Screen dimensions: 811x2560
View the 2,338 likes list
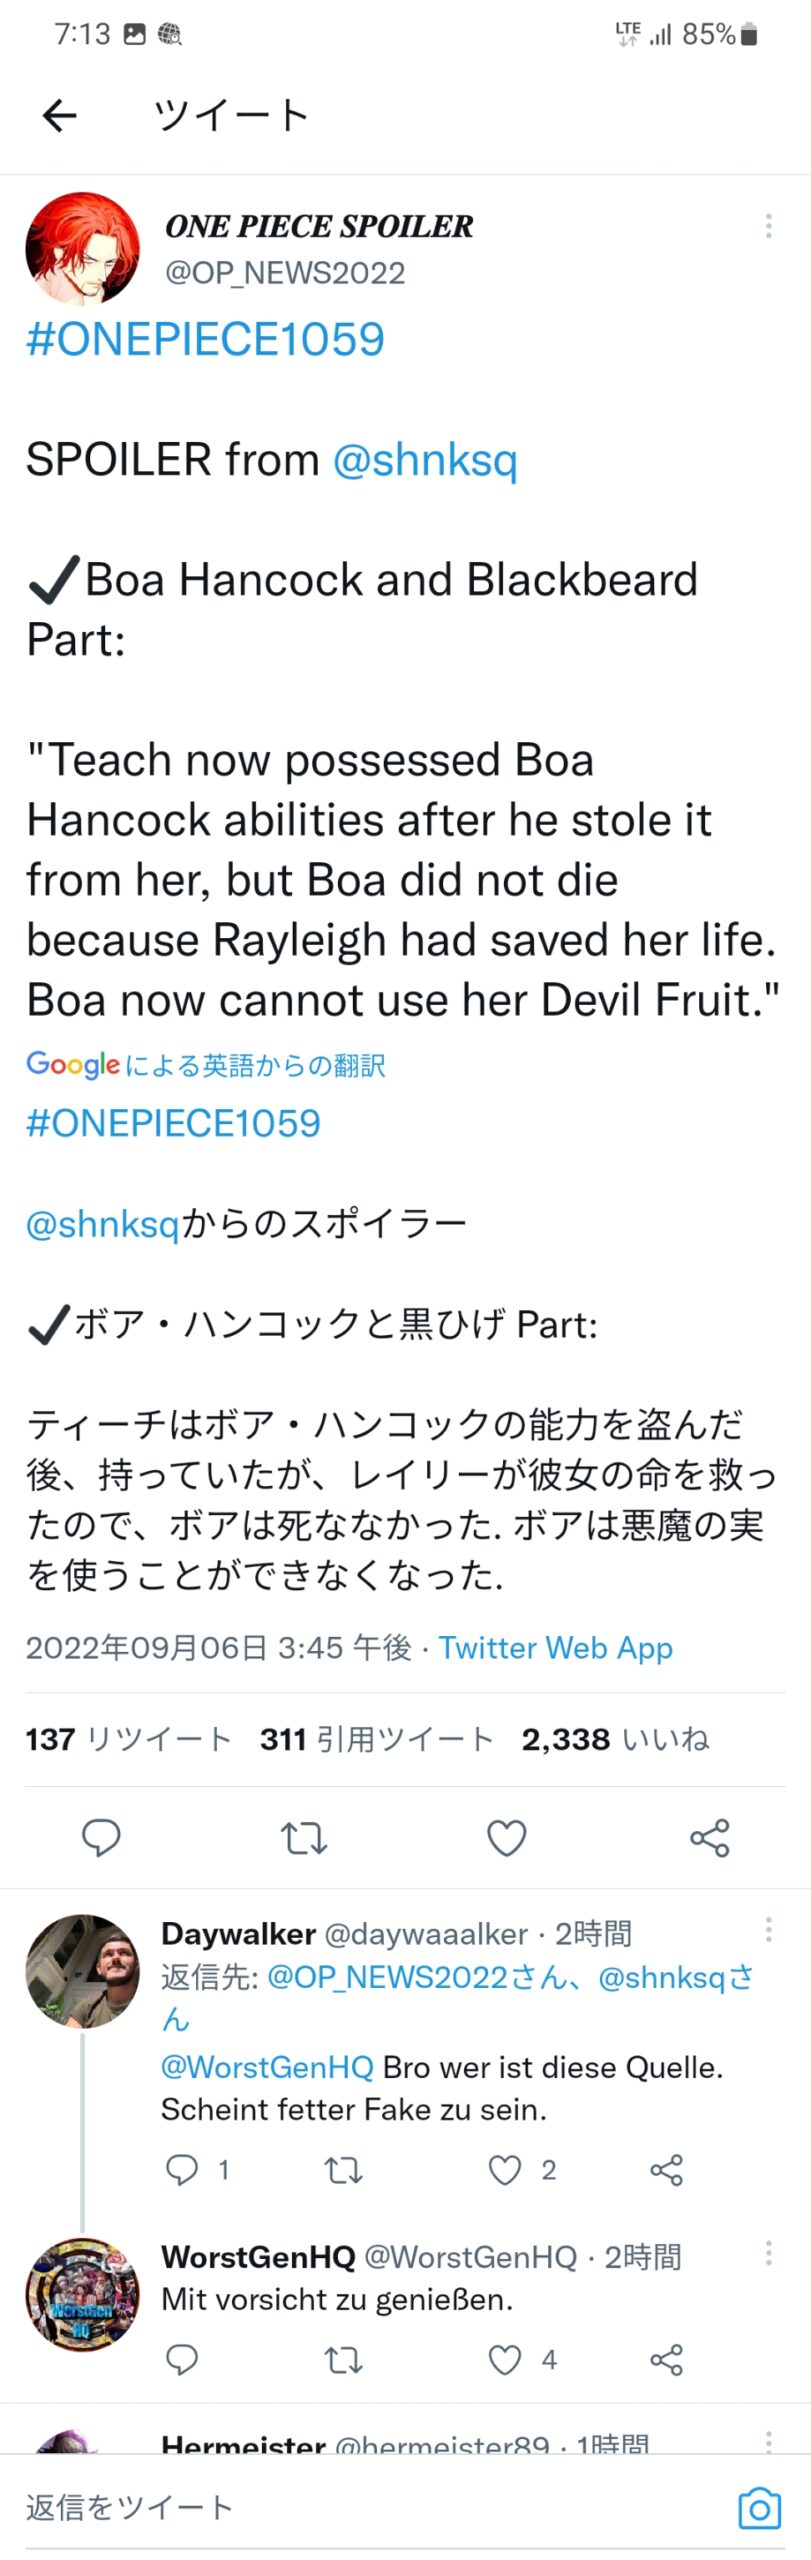[615, 1739]
